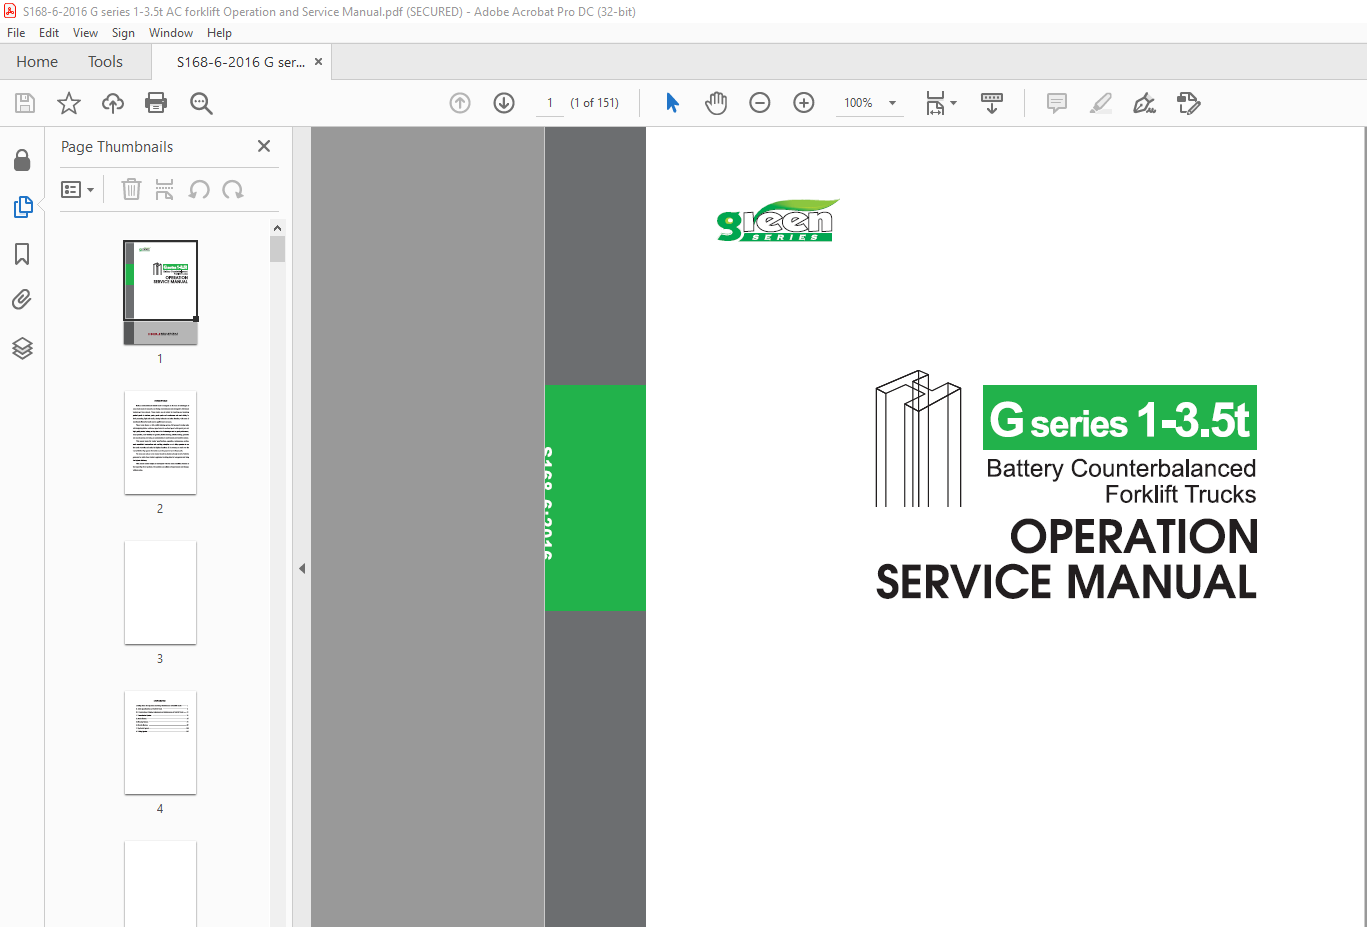Open the Find text magnifier tool
1367x927 pixels.
(201, 103)
